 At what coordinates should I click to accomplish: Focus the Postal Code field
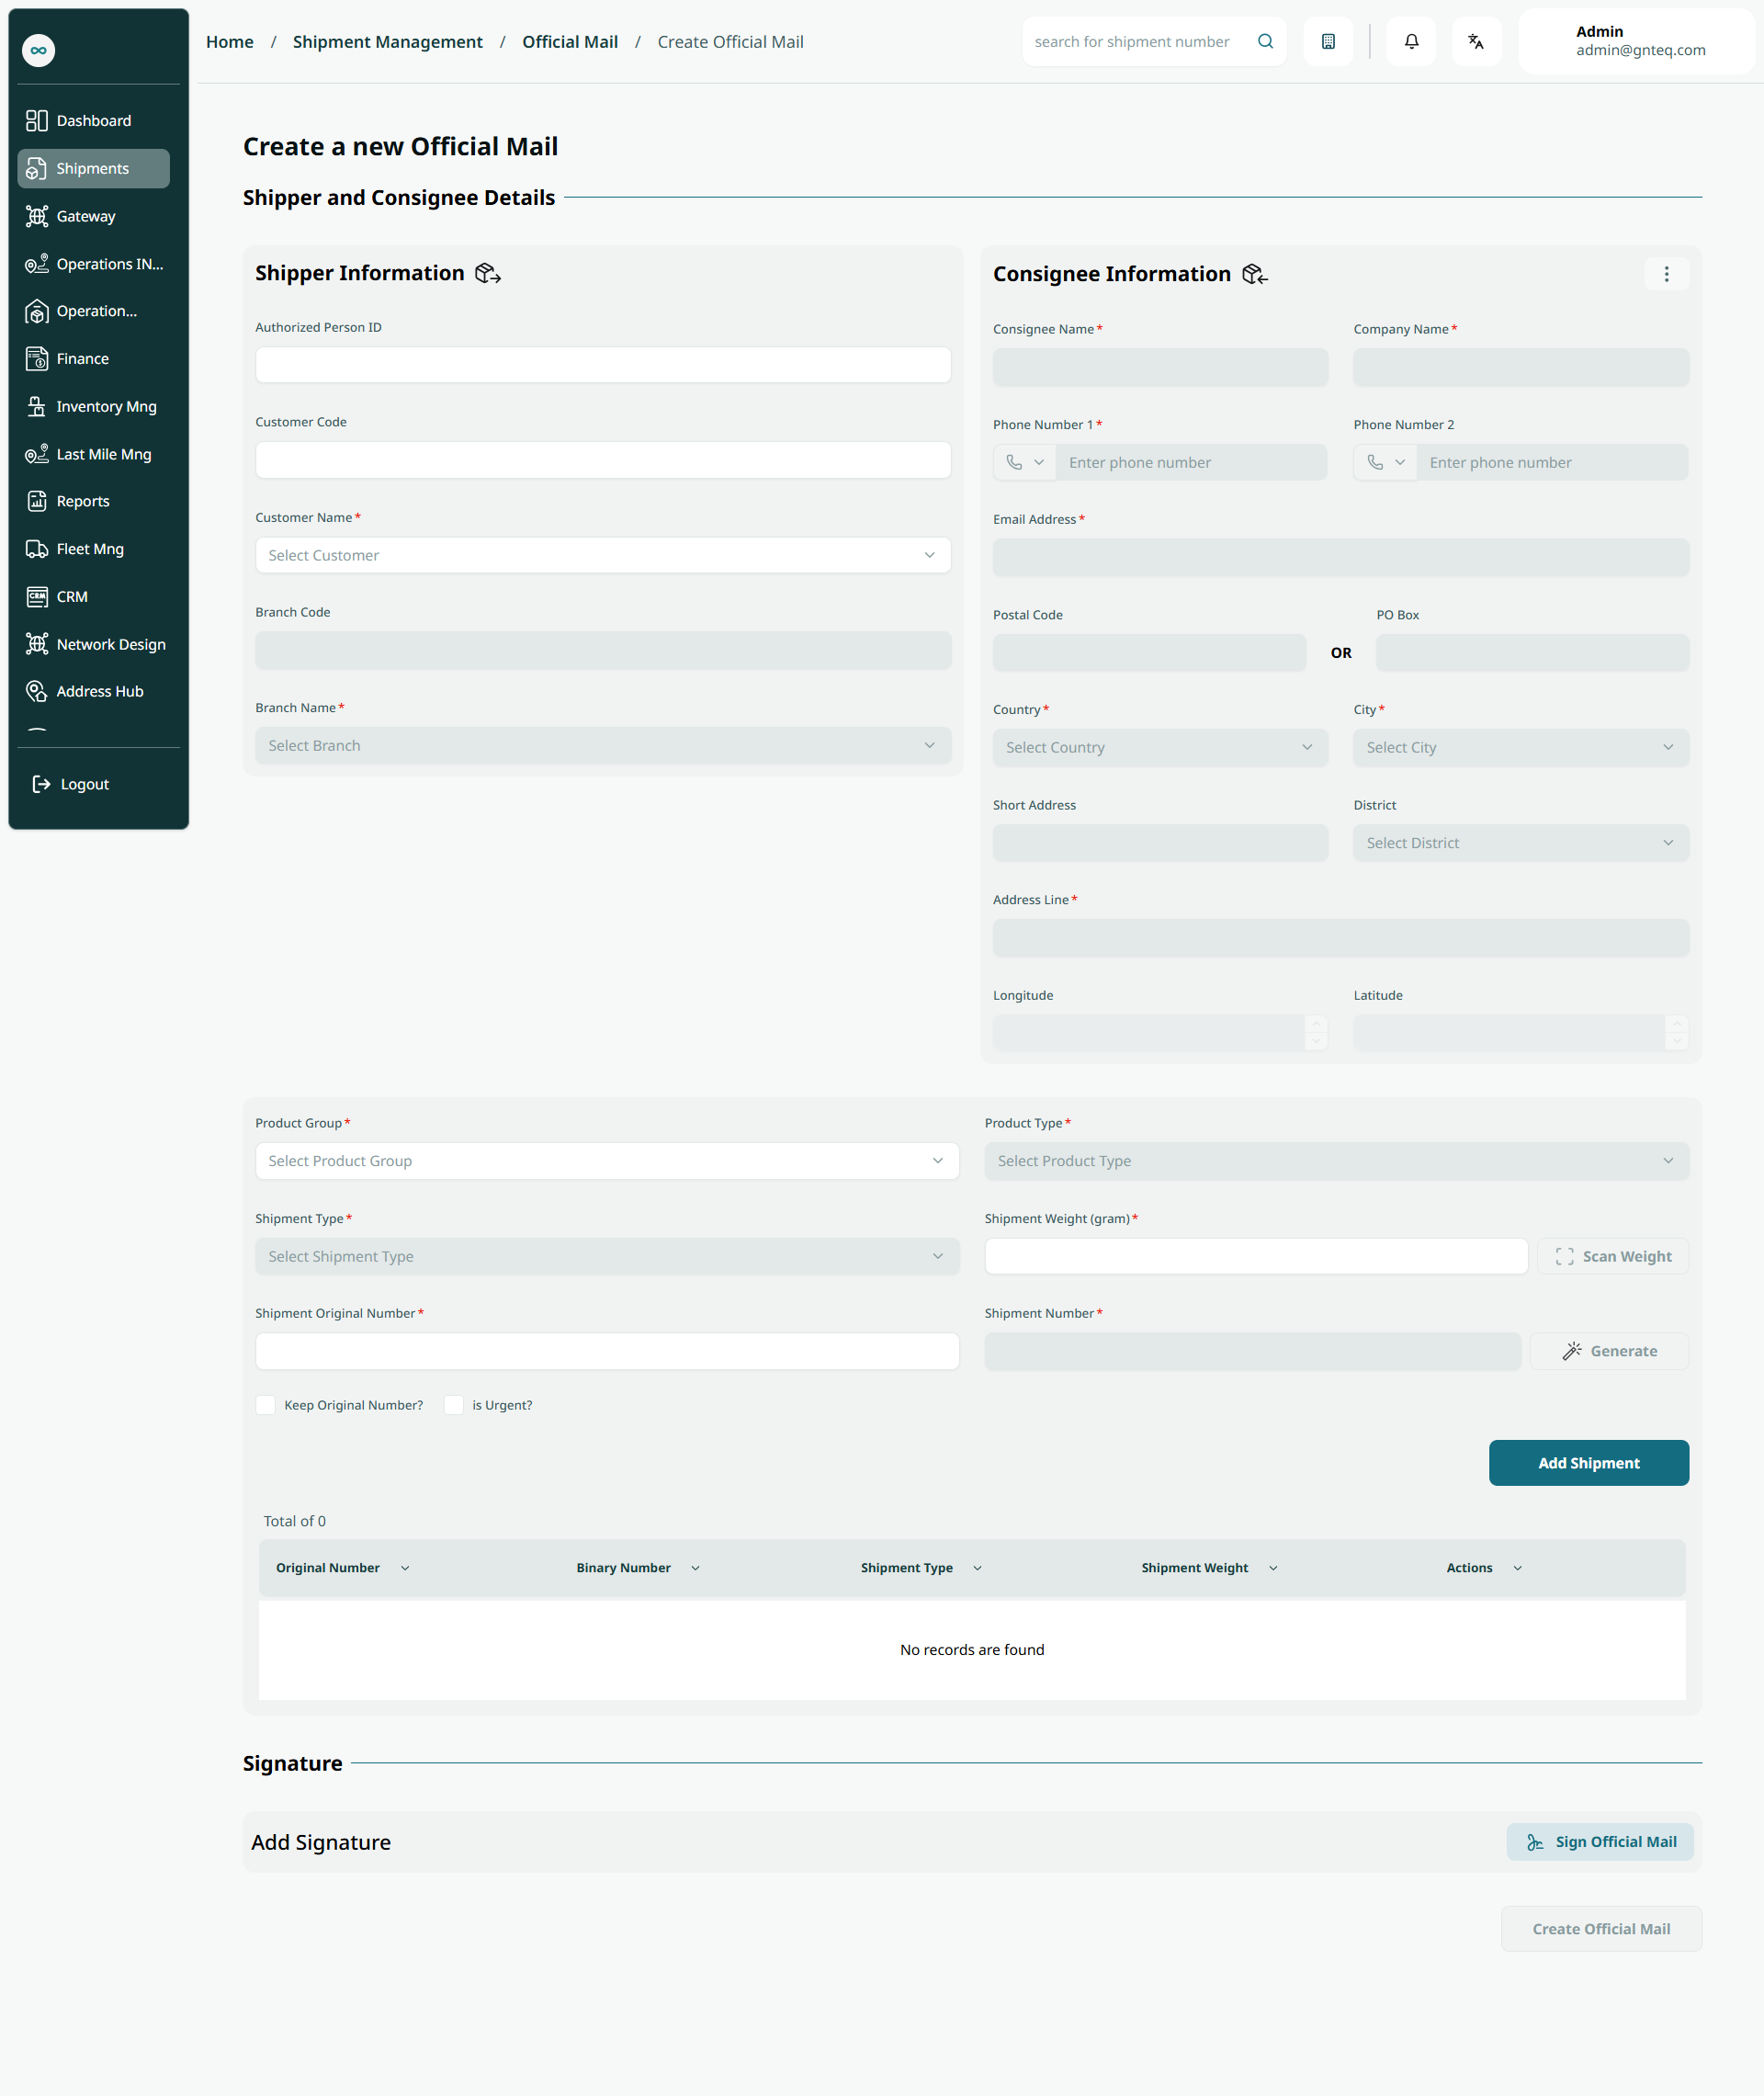coord(1149,653)
